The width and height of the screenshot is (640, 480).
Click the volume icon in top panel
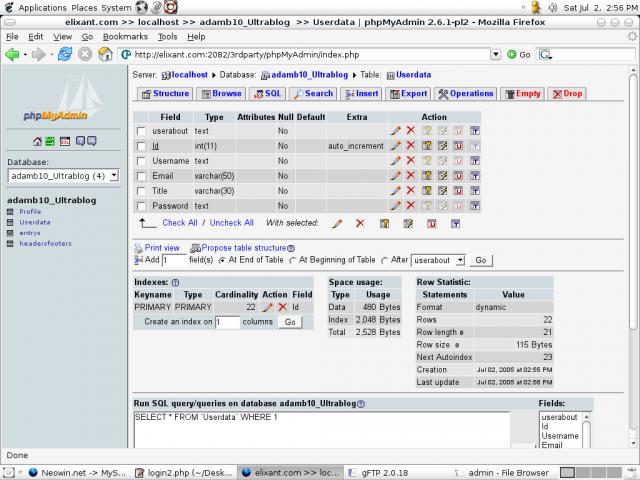(553, 7)
